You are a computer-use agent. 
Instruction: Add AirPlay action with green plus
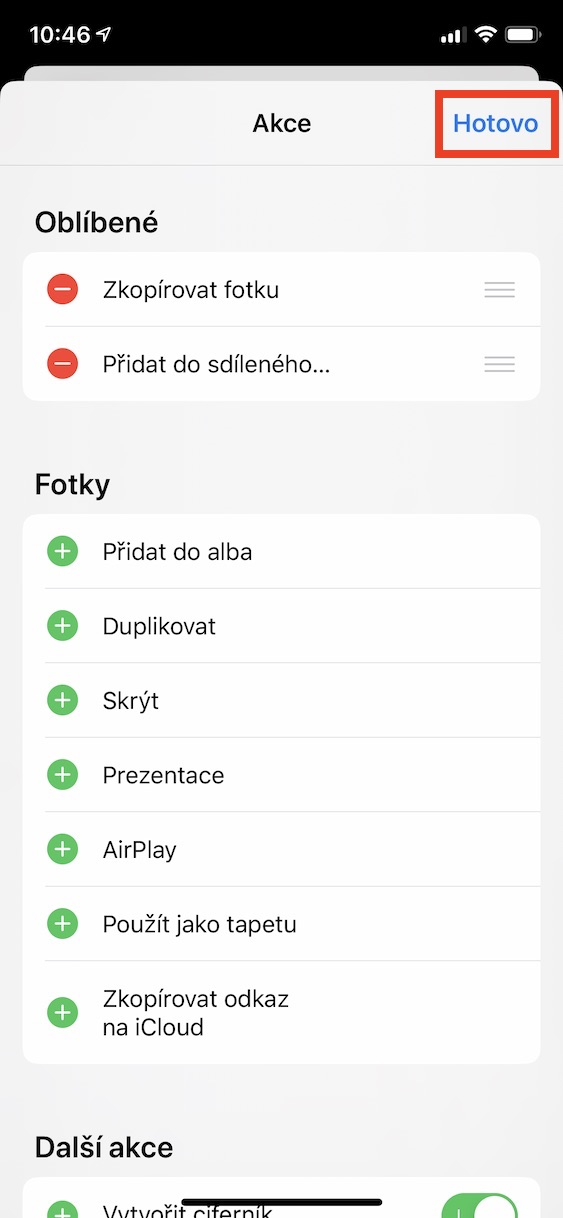(62, 849)
